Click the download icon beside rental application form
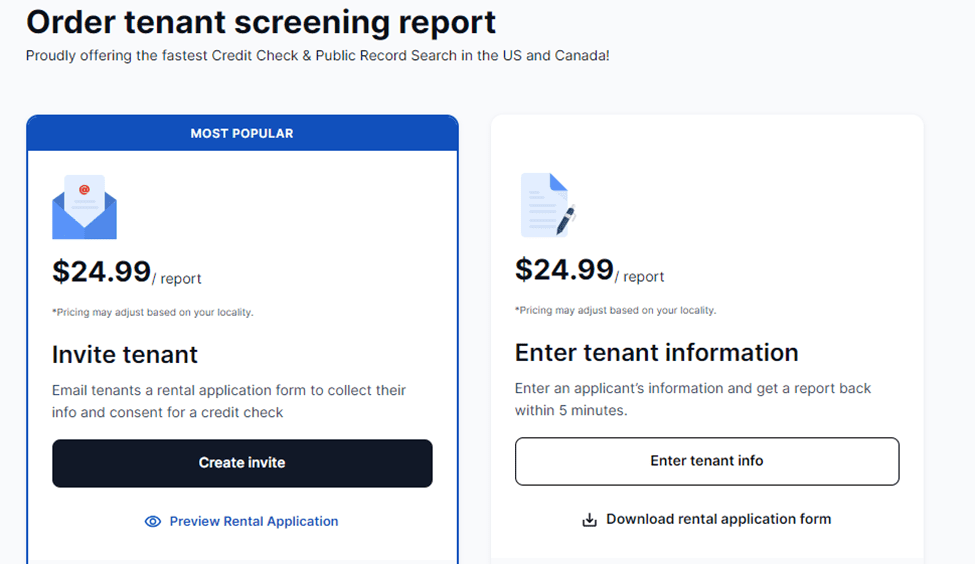The width and height of the screenshot is (975, 564). 590,519
